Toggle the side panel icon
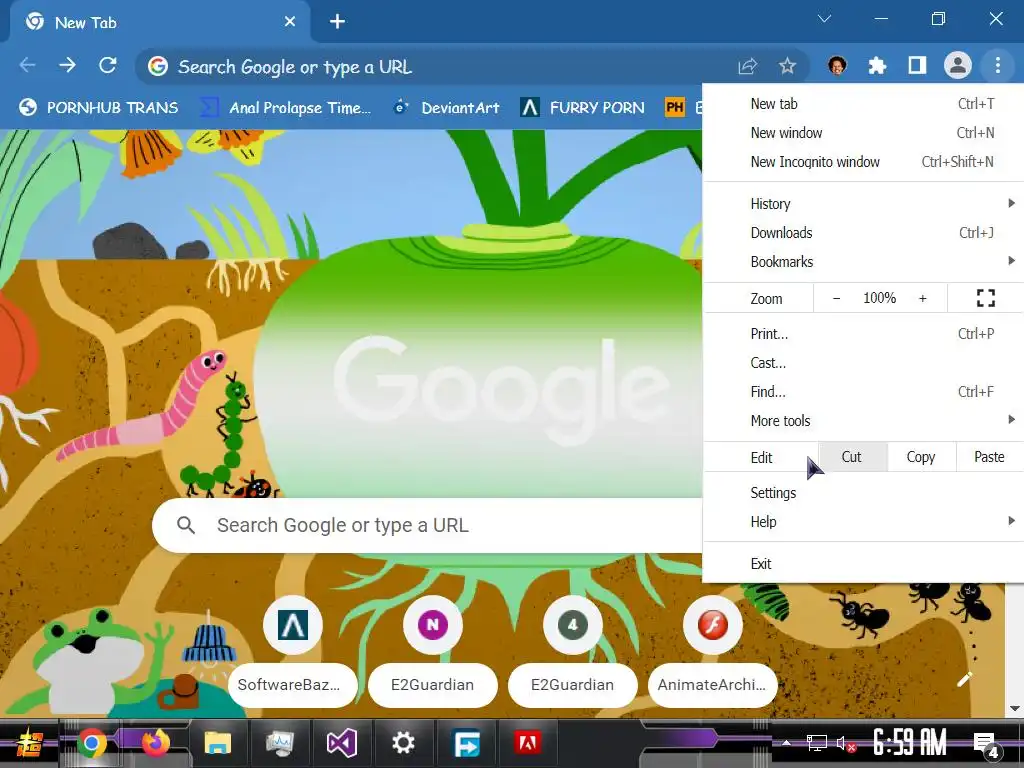 coord(917,65)
